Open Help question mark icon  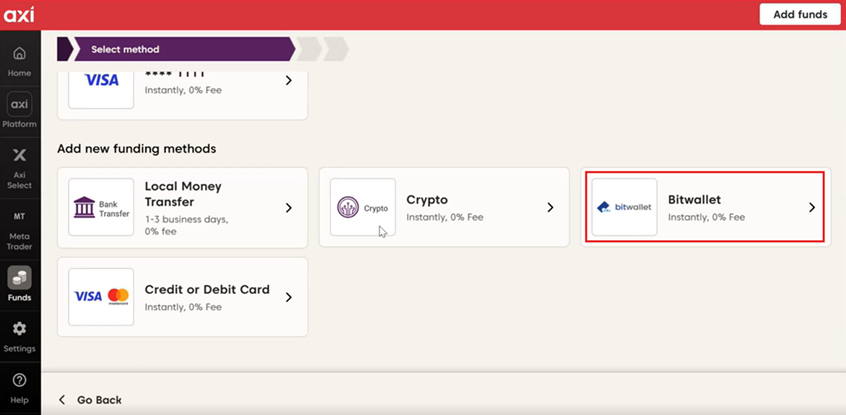(x=20, y=386)
